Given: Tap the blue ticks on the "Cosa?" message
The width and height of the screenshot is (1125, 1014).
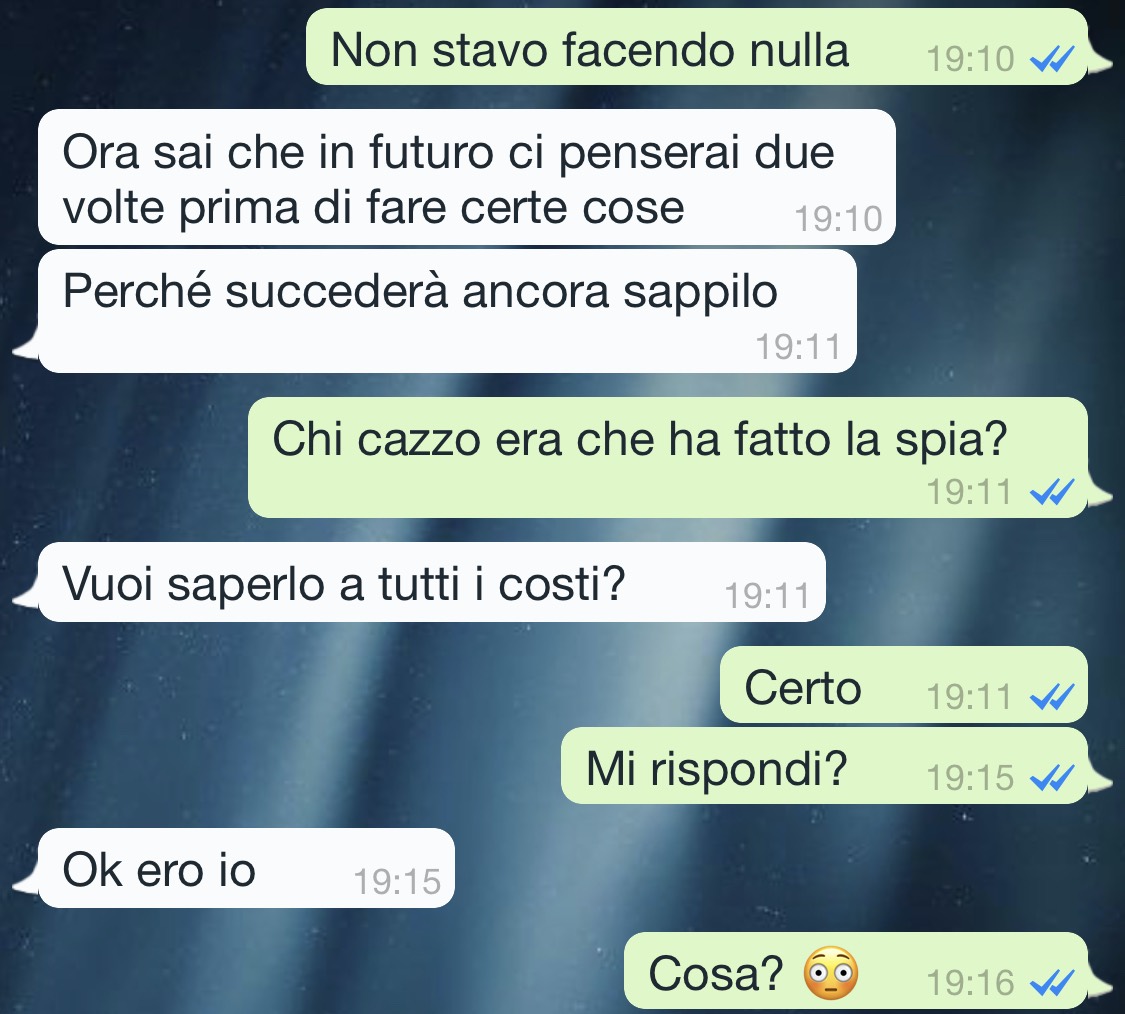Looking at the screenshot, I should pos(1052,983).
